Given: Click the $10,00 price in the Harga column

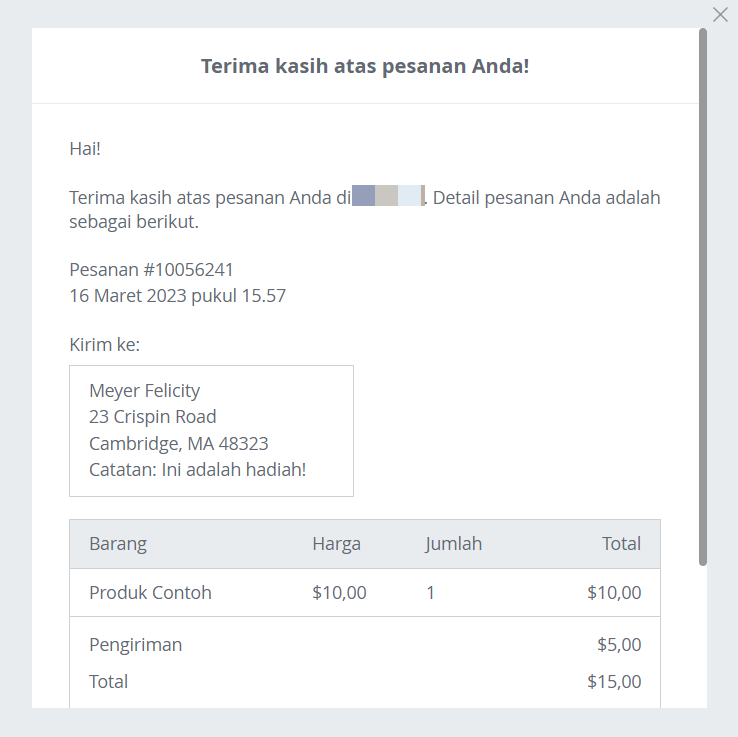Looking at the screenshot, I should 339,593.
